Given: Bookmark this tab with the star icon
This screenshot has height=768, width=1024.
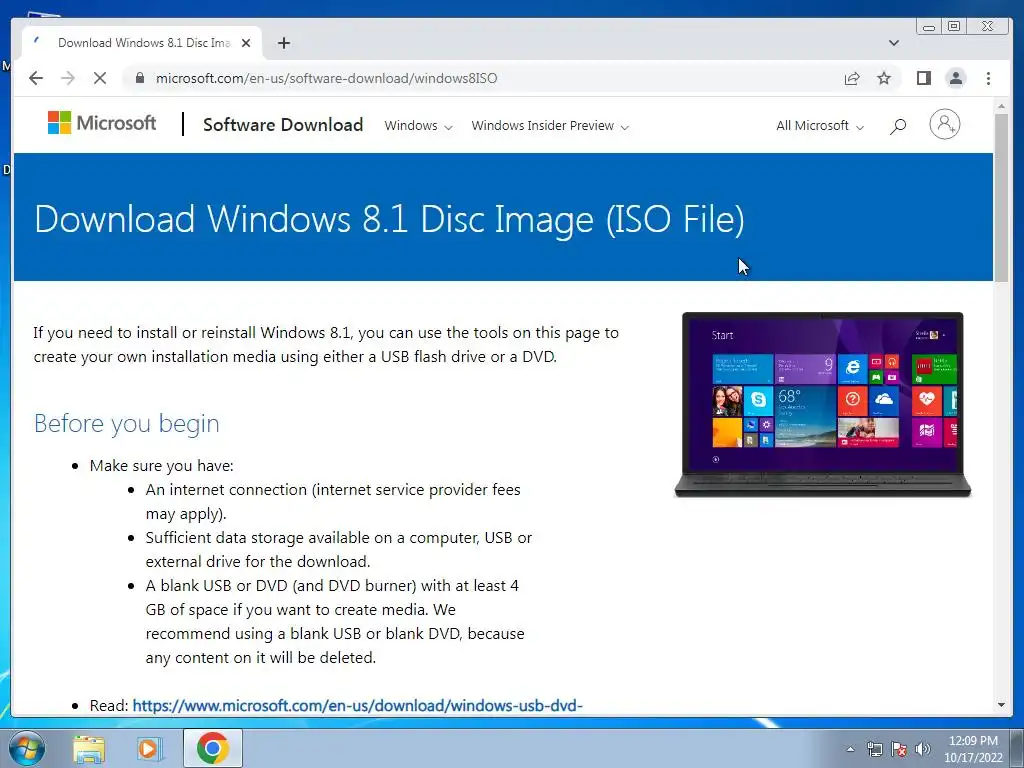Looking at the screenshot, I should (x=884, y=78).
